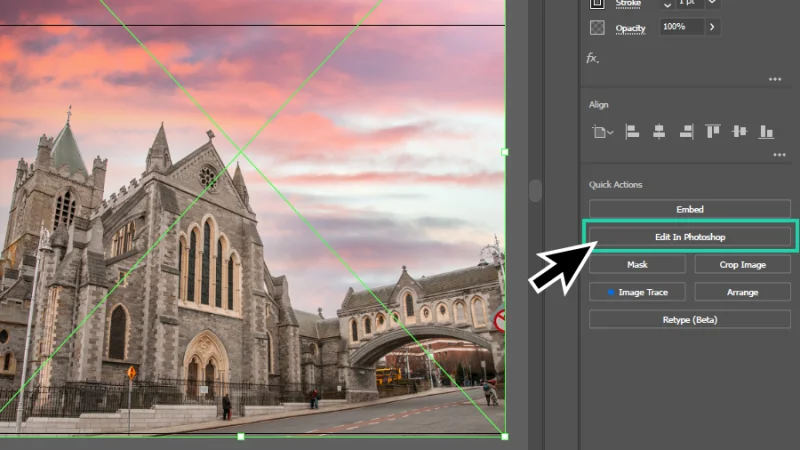Click the placed cathedral image
The height and width of the screenshot is (450, 800).
(x=252, y=218)
